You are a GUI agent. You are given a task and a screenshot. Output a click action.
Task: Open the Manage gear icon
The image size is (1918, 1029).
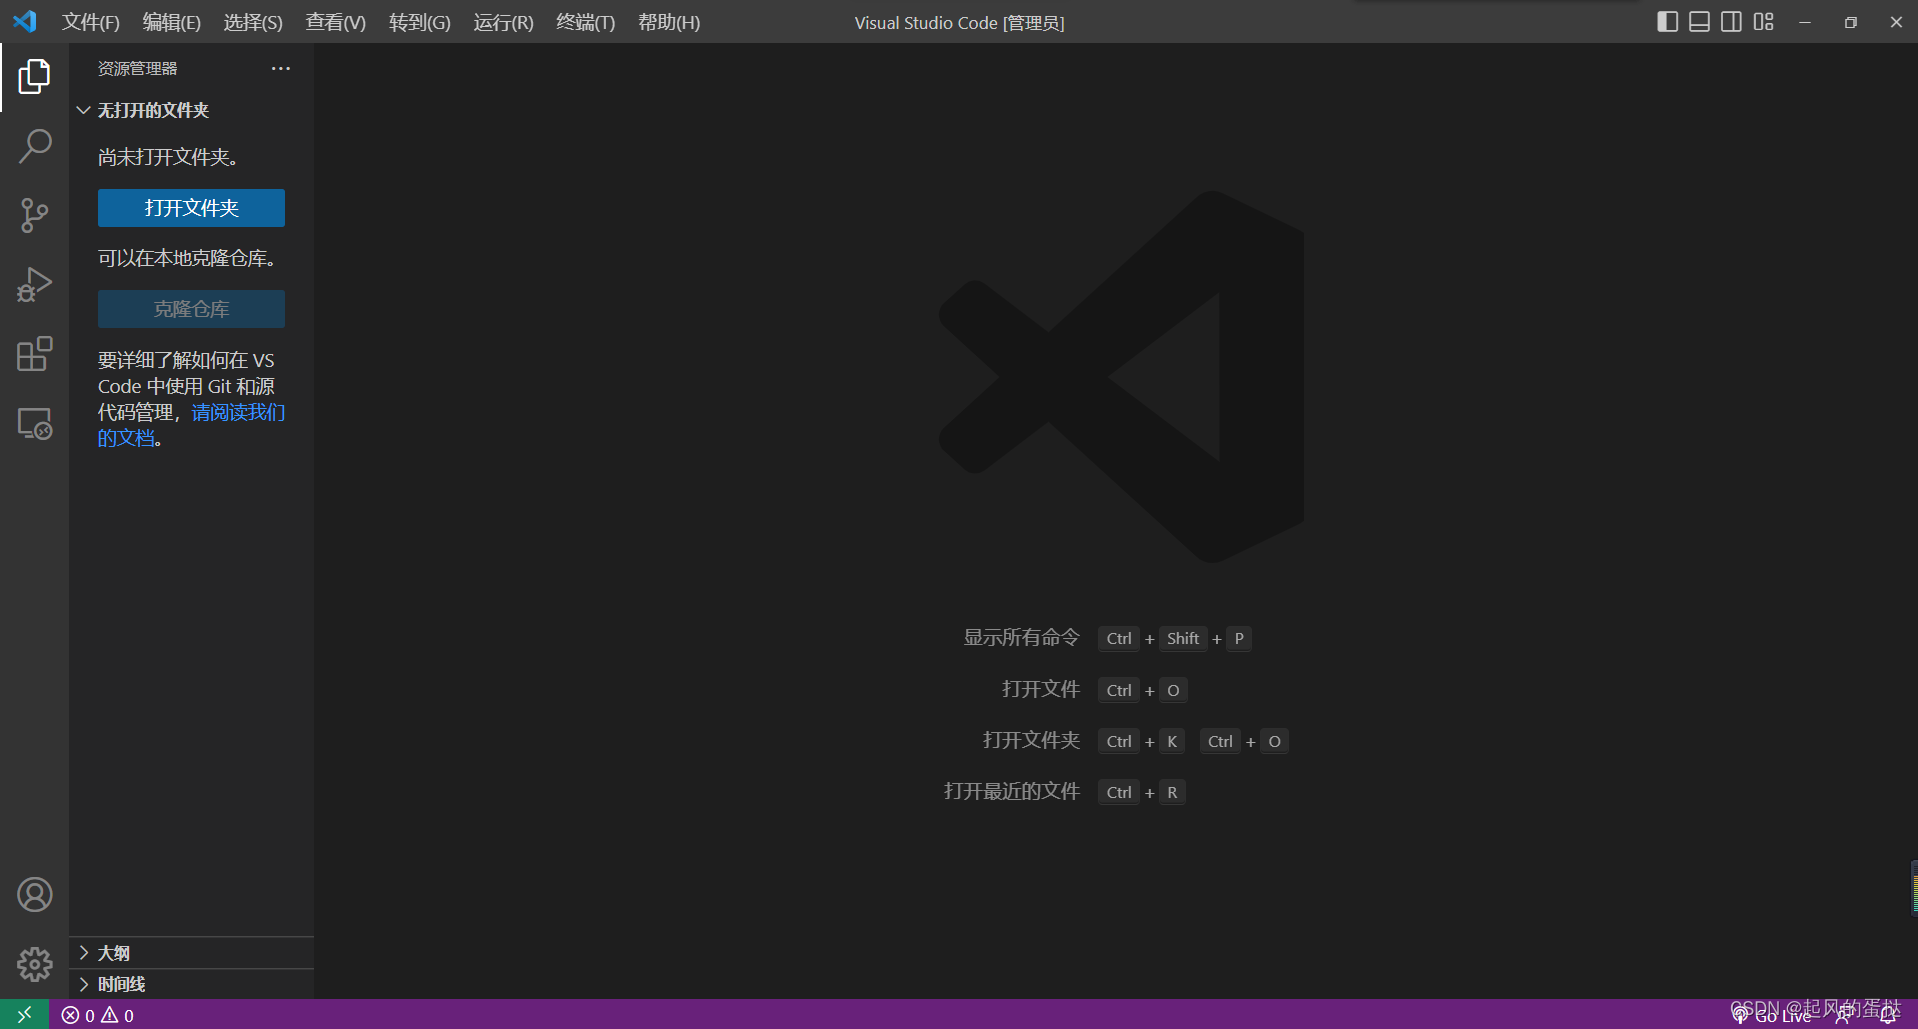coord(34,964)
